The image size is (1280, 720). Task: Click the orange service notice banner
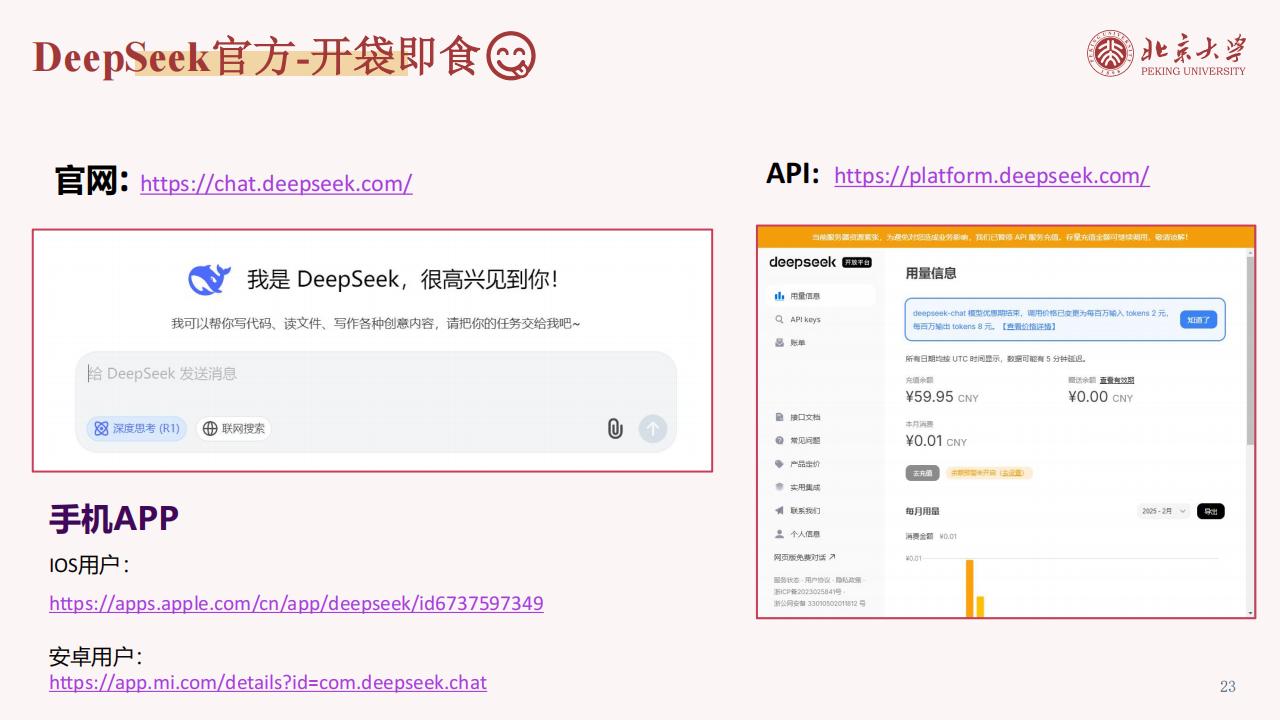pyautogui.click(x=1005, y=237)
